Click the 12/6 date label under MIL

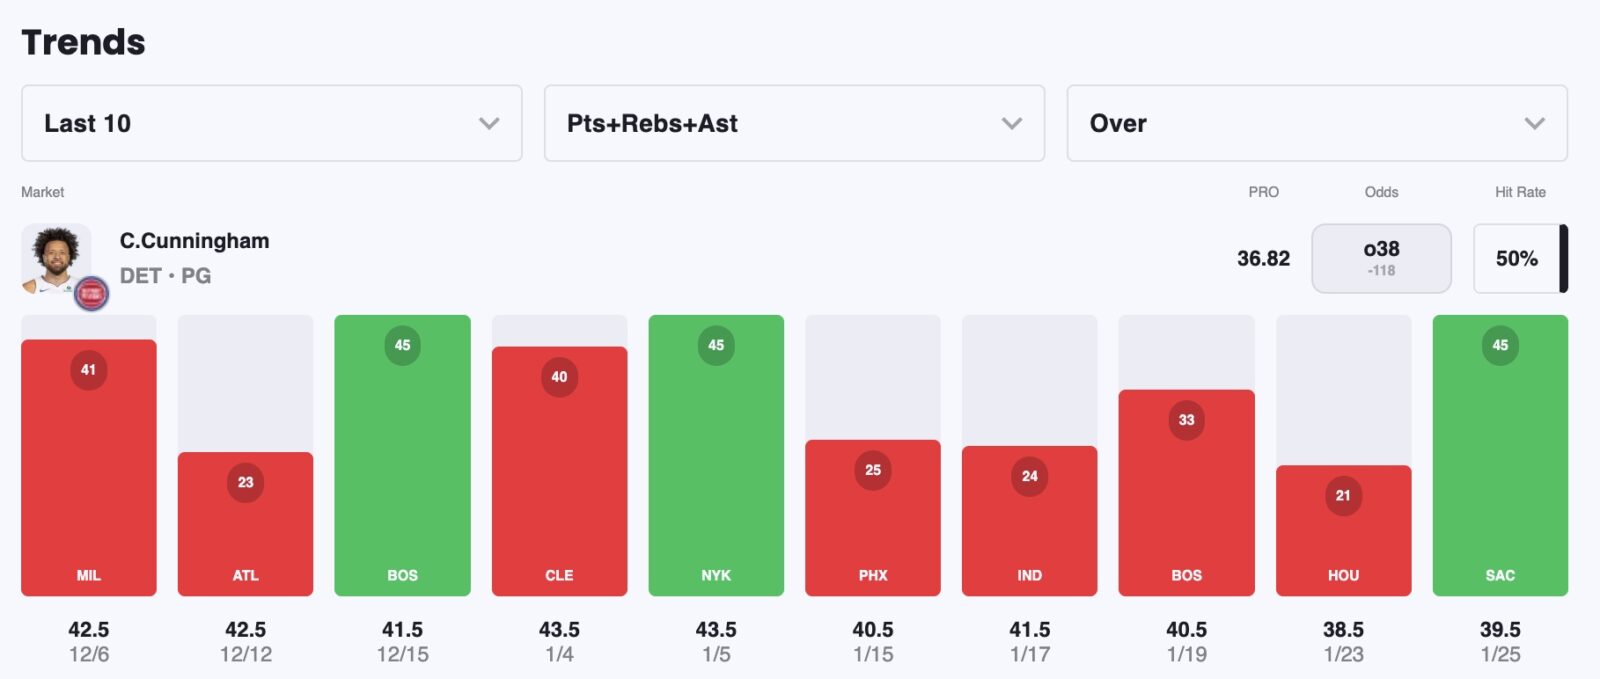coord(89,654)
